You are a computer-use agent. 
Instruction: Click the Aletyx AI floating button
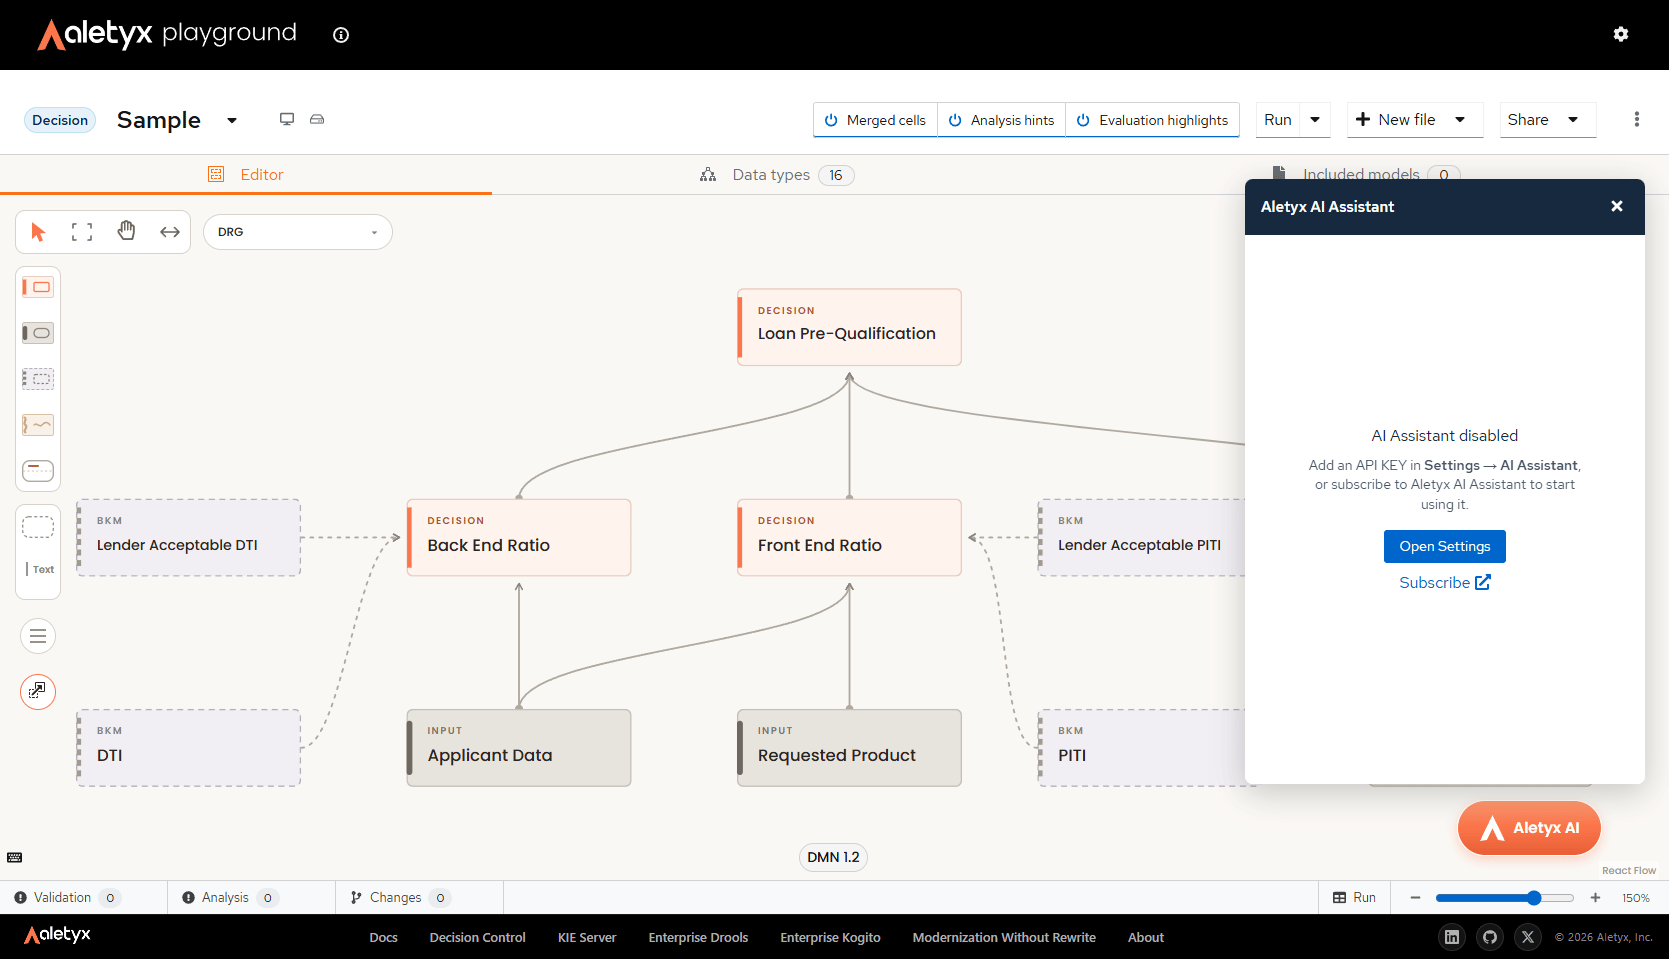coord(1529,828)
